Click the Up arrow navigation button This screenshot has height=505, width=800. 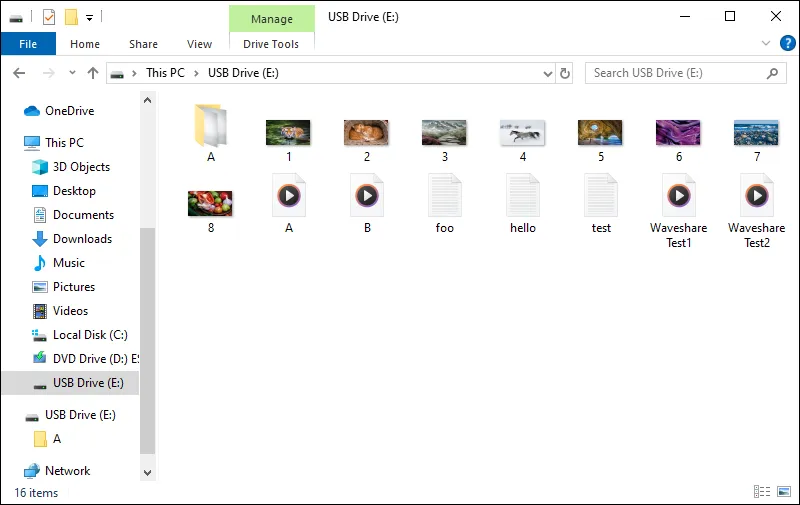93,73
